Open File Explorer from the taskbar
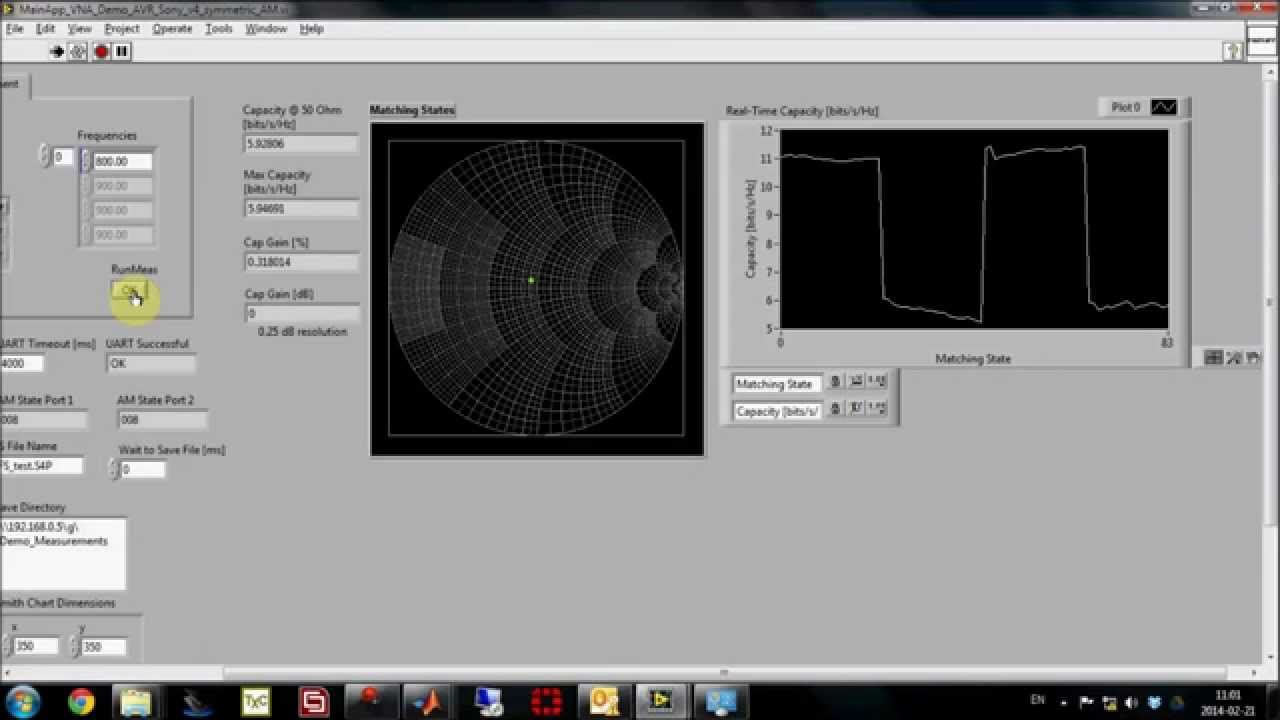This screenshot has width=1280, height=720. pyautogui.click(x=135, y=701)
